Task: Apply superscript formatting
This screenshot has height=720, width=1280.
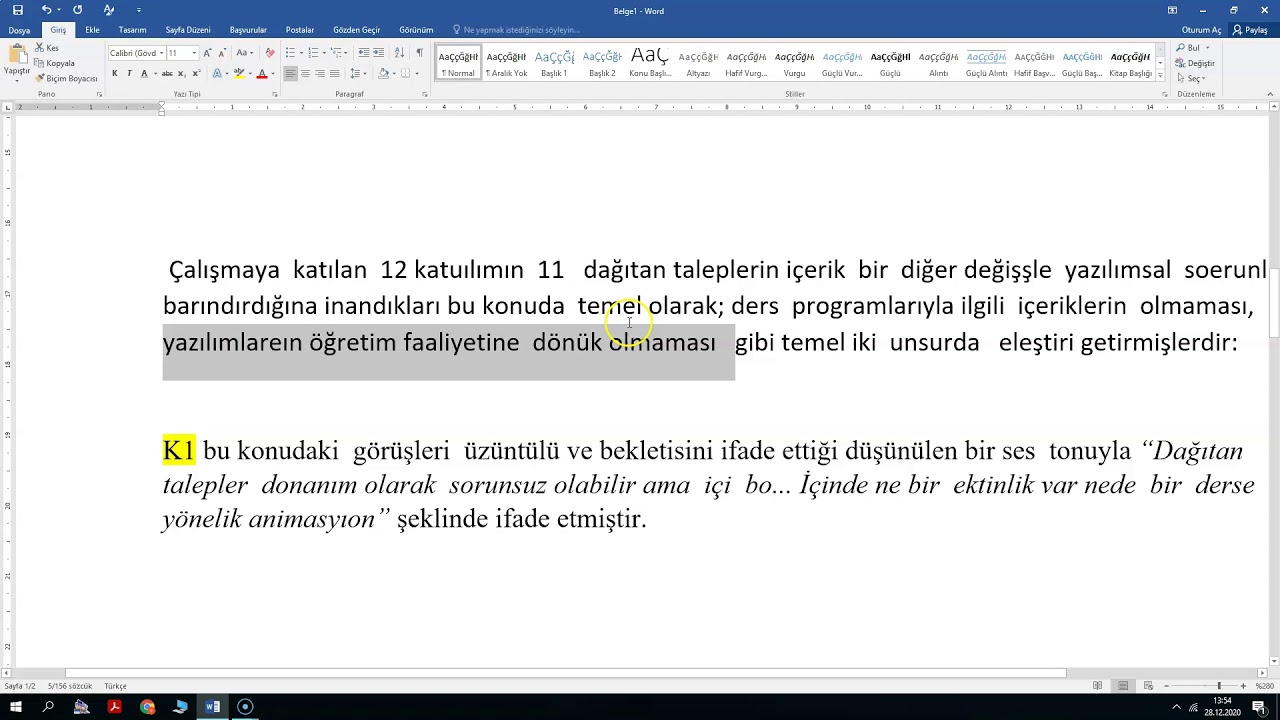Action: click(x=196, y=74)
